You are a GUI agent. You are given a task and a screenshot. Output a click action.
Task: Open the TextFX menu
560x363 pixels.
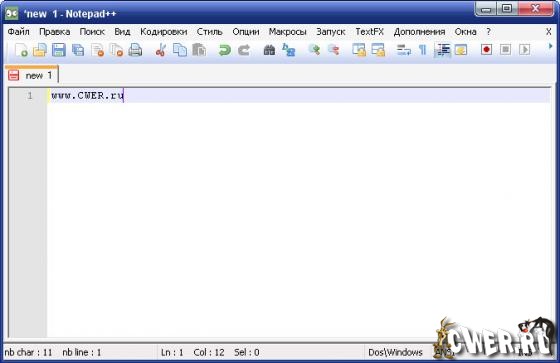point(369,32)
